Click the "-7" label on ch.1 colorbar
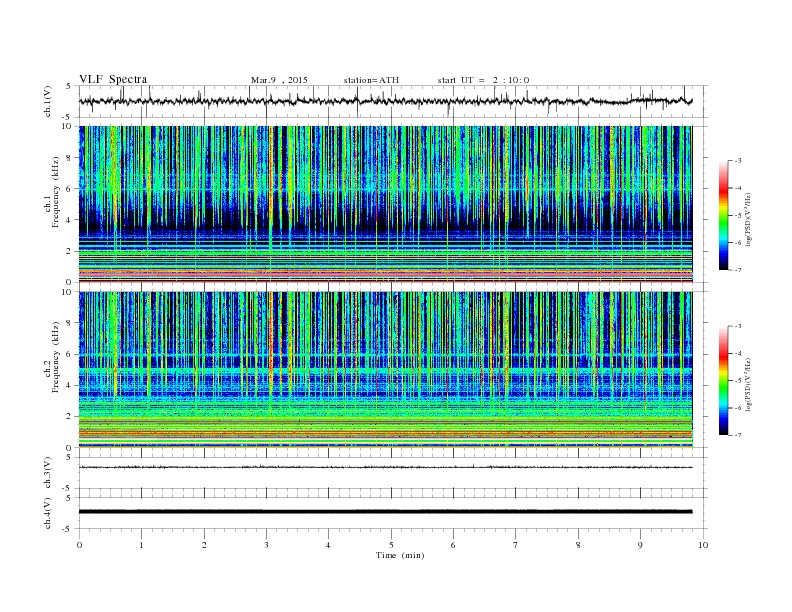Screen dimensions: 792x612 (738, 270)
